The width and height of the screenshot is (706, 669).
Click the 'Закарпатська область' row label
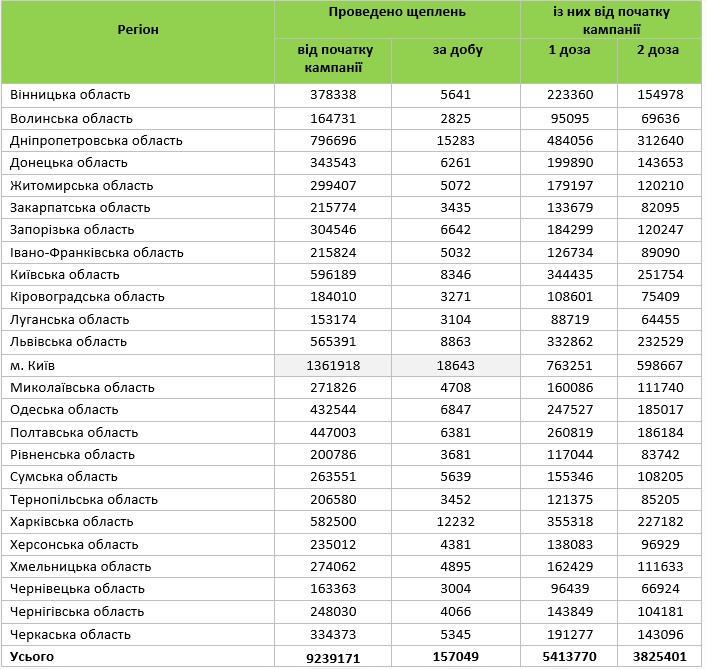(x=80, y=208)
